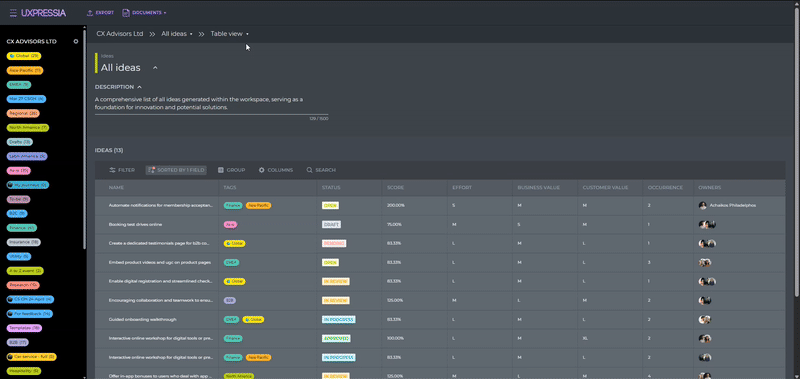Click the North America tag in table
The height and width of the screenshot is (379, 800).
click(239, 376)
